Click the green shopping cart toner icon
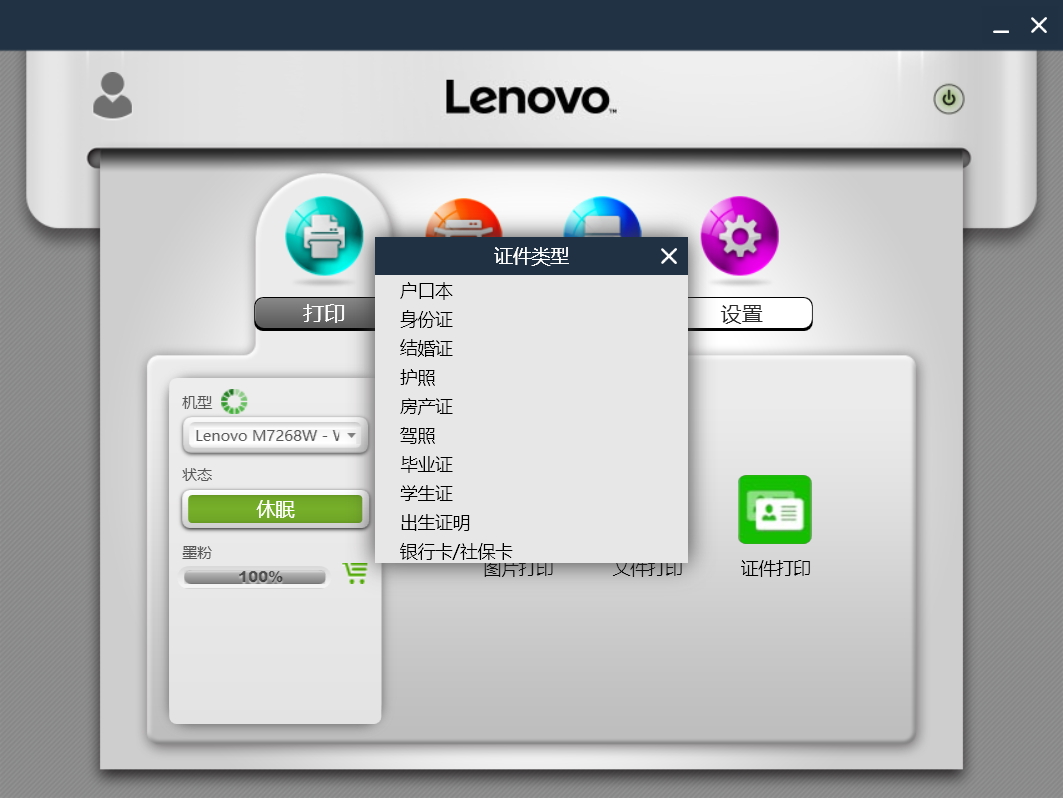Viewport: 1063px width, 798px height. [355, 573]
